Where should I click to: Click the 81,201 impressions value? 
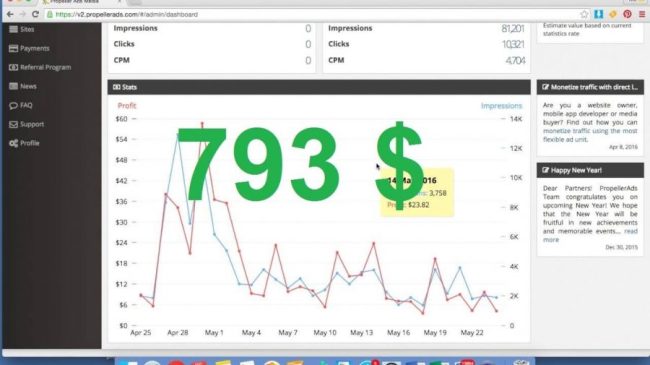point(513,28)
